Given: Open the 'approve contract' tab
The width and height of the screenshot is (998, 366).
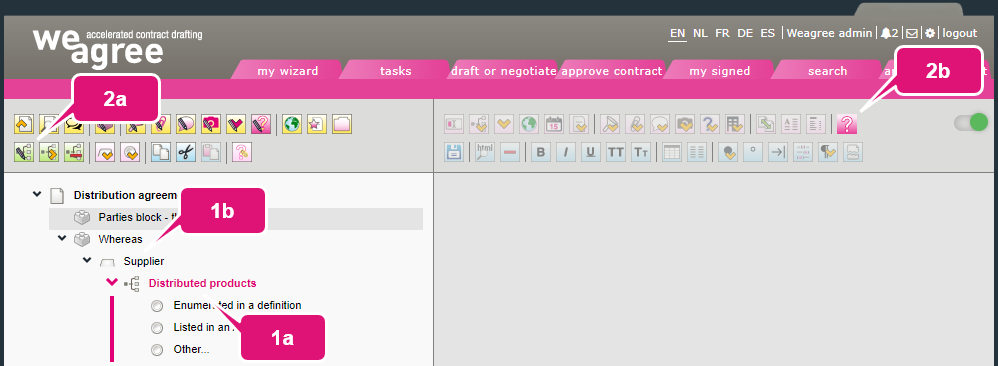Looking at the screenshot, I should click(612, 71).
